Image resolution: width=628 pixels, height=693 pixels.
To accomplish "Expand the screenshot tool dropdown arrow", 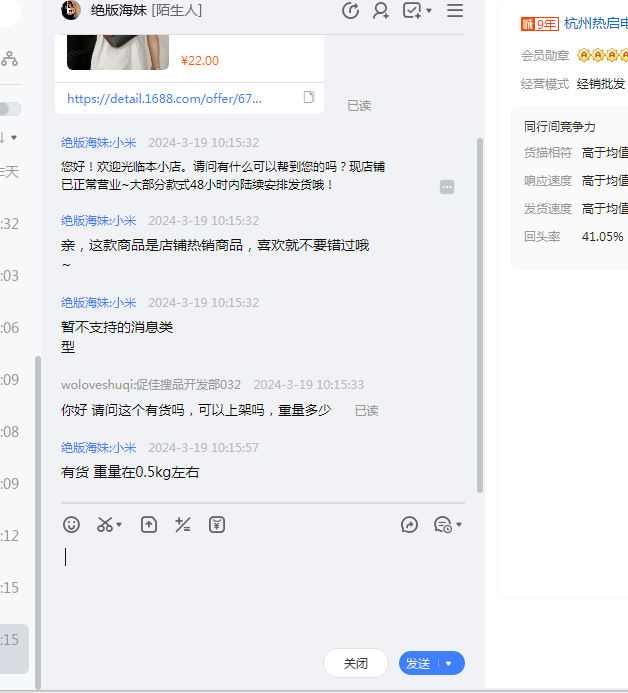I will (119, 525).
